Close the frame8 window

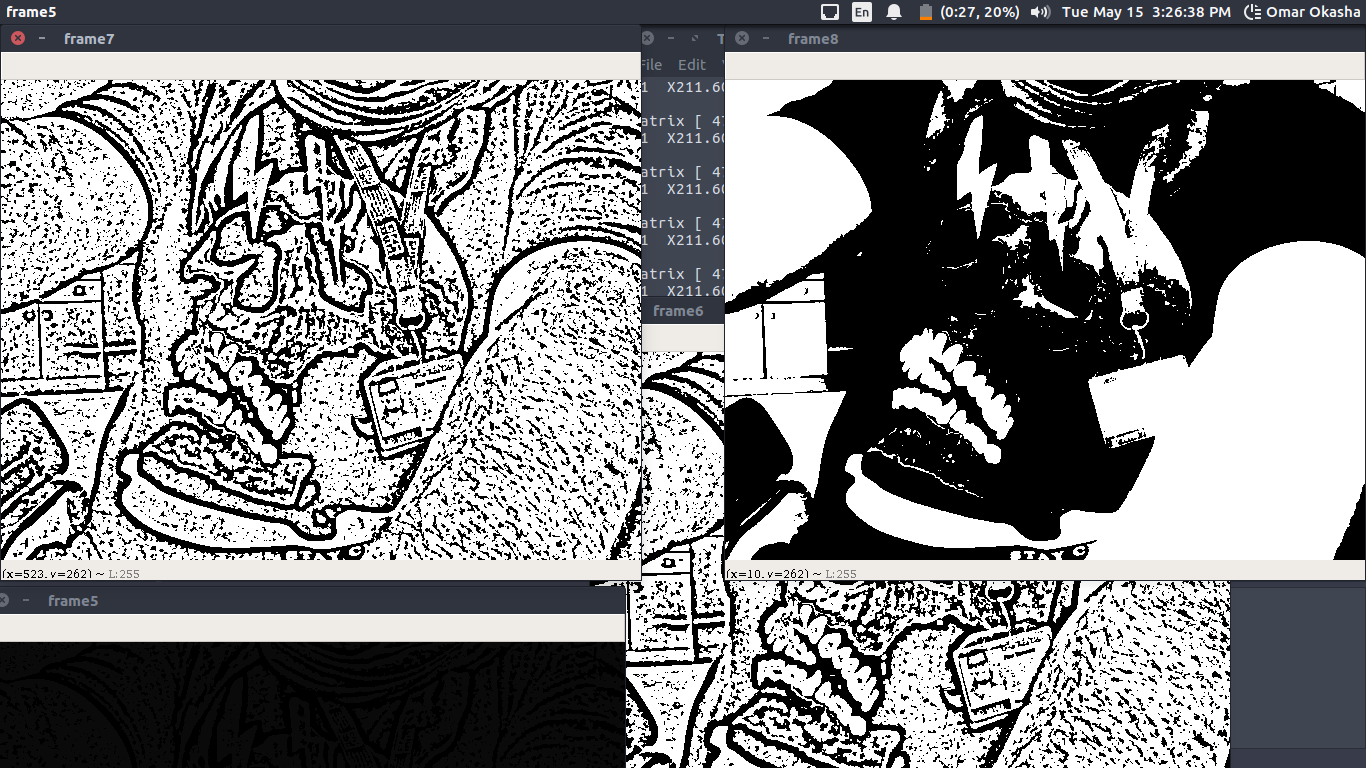[742, 38]
